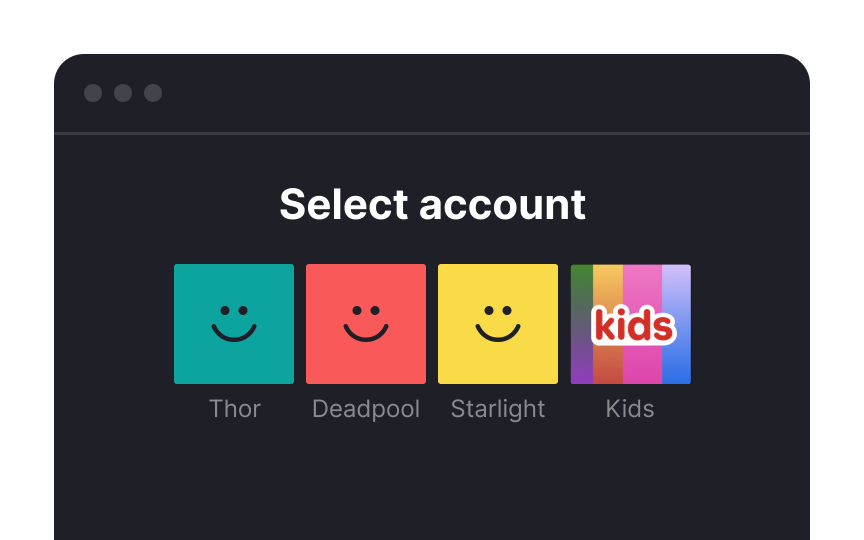The height and width of the screenshot is (540, 864).
Task: Open the rainbow Kids profile tile
Action: (630, 324)
